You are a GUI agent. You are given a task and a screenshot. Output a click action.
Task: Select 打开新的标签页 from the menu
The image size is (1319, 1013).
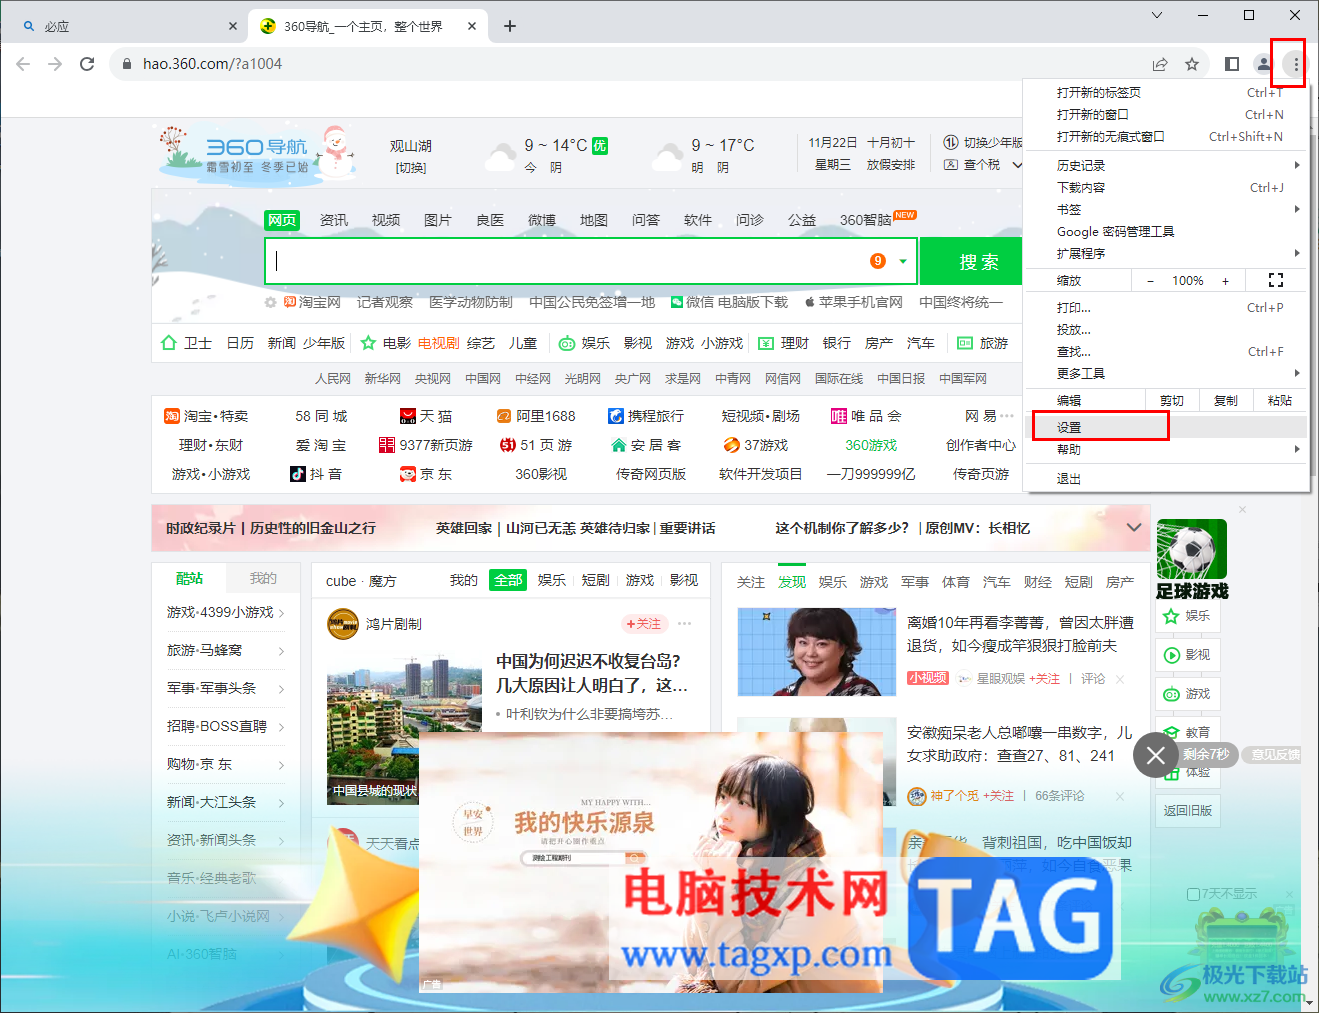pos(1166,92)
